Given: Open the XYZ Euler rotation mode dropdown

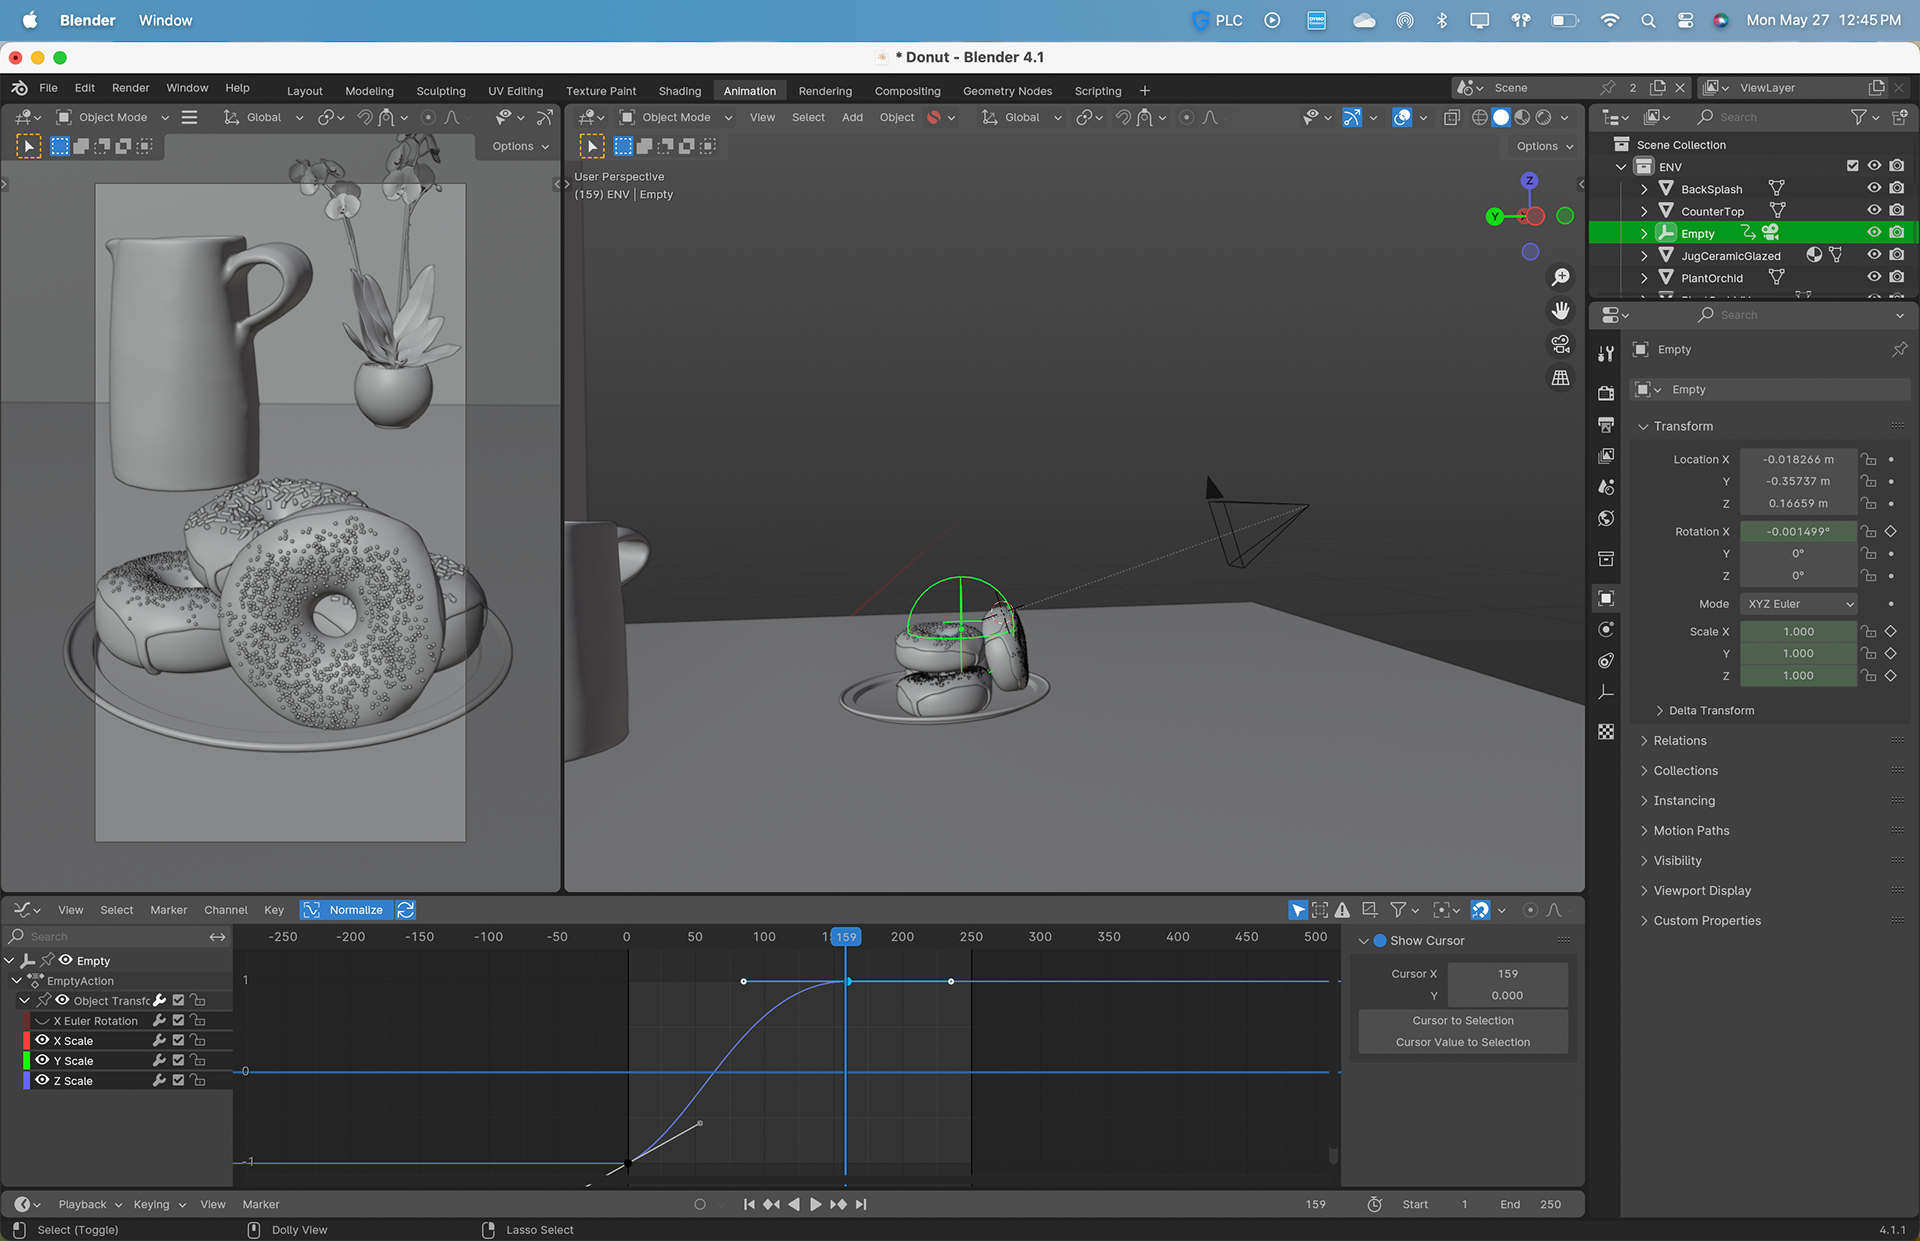Looking at the screenshot, I should (1799, 604).
